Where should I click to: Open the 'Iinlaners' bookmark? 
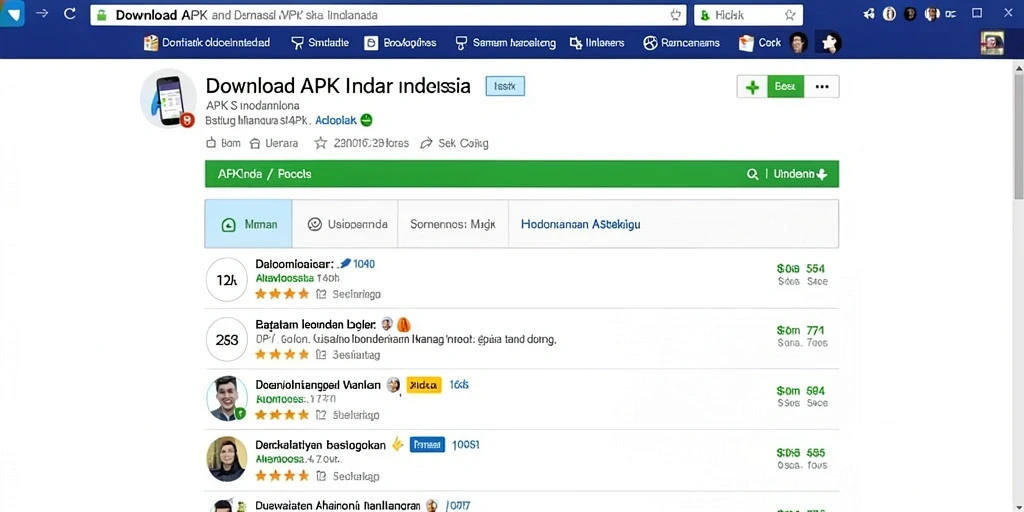tap(596, 43)
